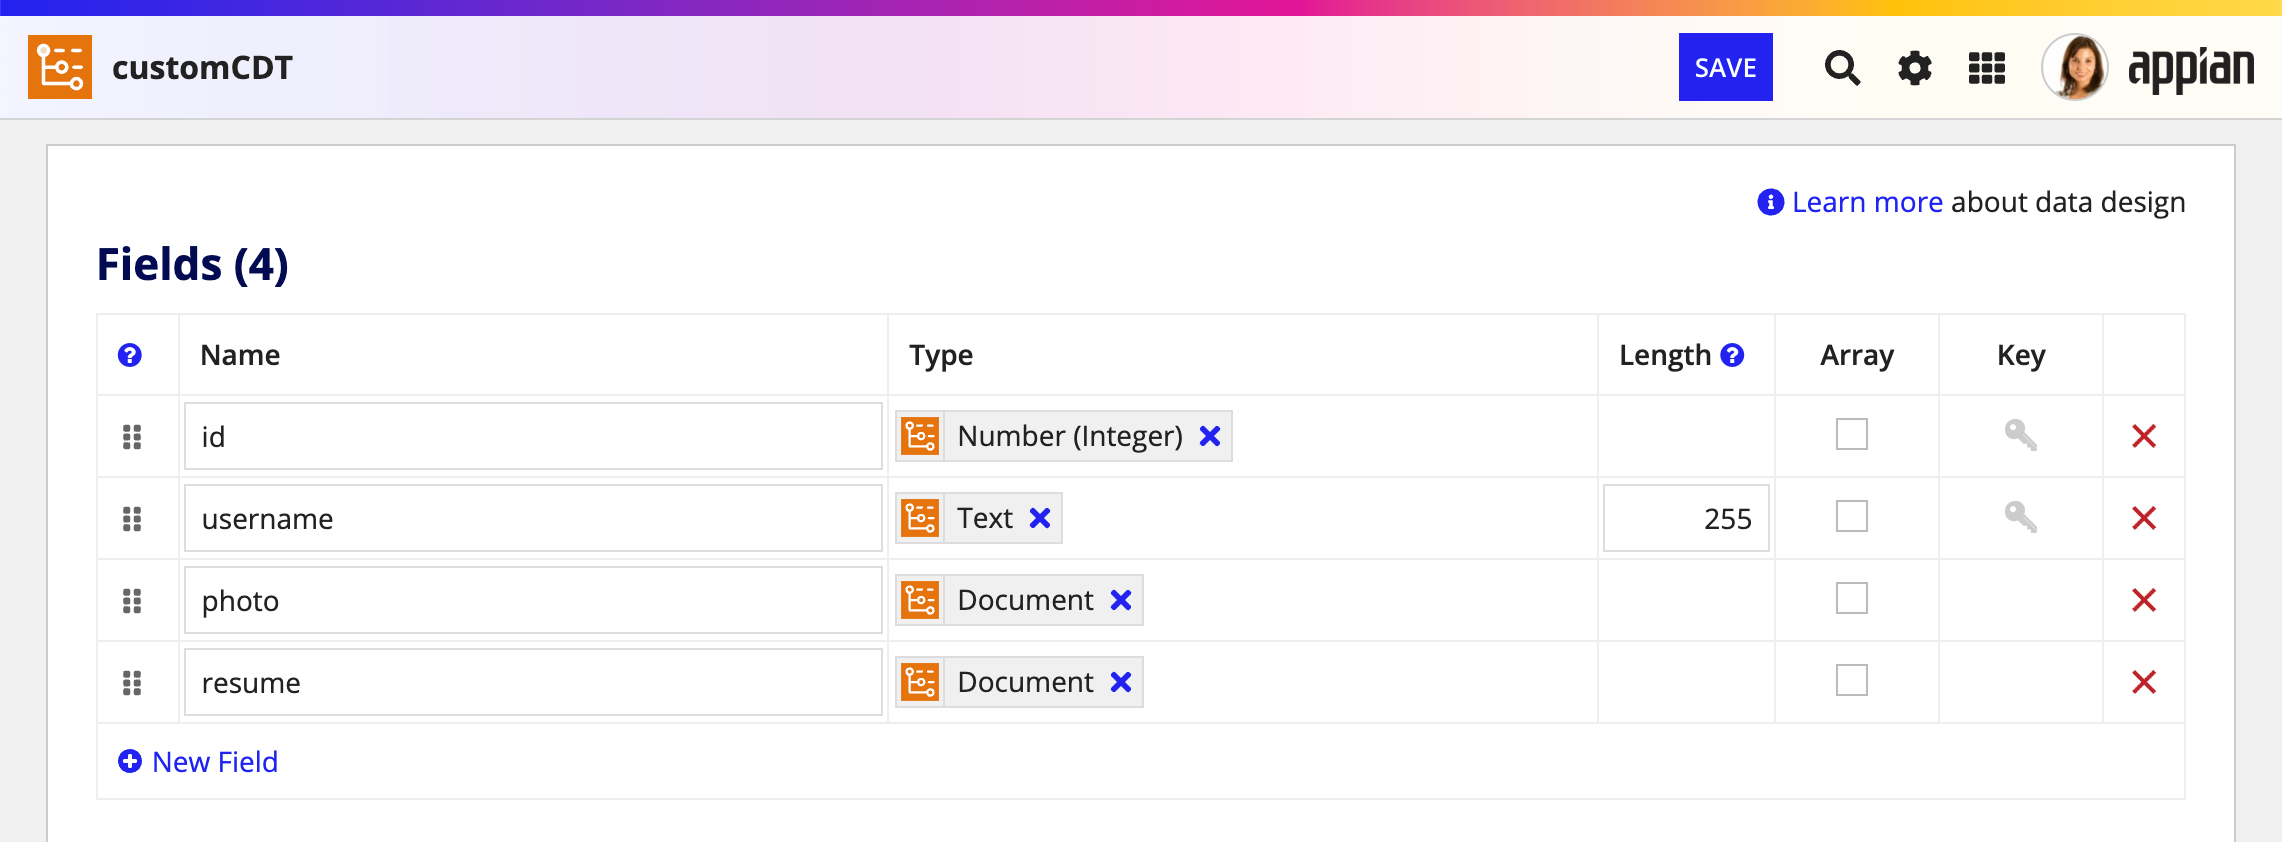Click the customCDT data type icon
Viewport: 2282px width, 842px height.
click(60, 67)
